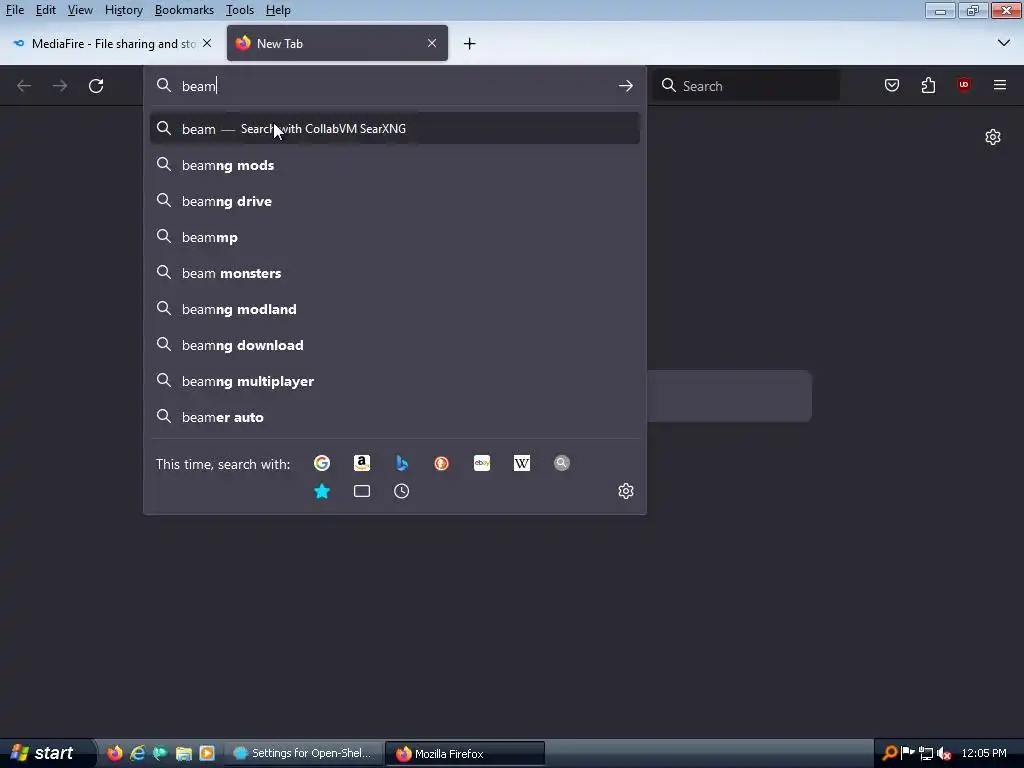Choose suggestion 'beamng mods'
The image size is (1024, 768).
click(x=394, y=165)
